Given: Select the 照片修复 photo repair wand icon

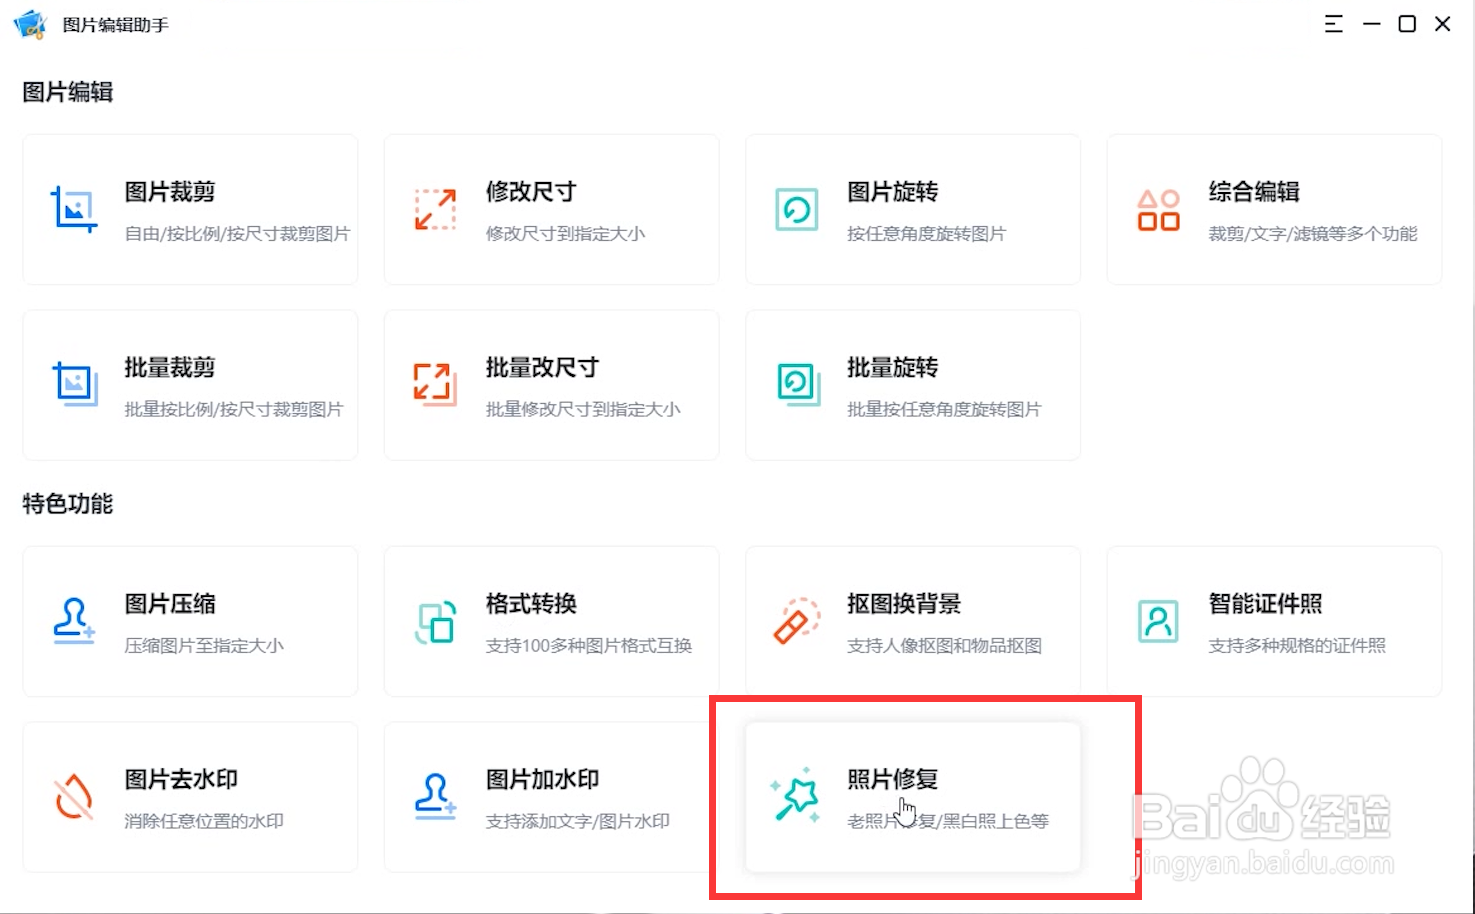Looking at the screenshot, I should pyautogui.click(x=793, y=797).
